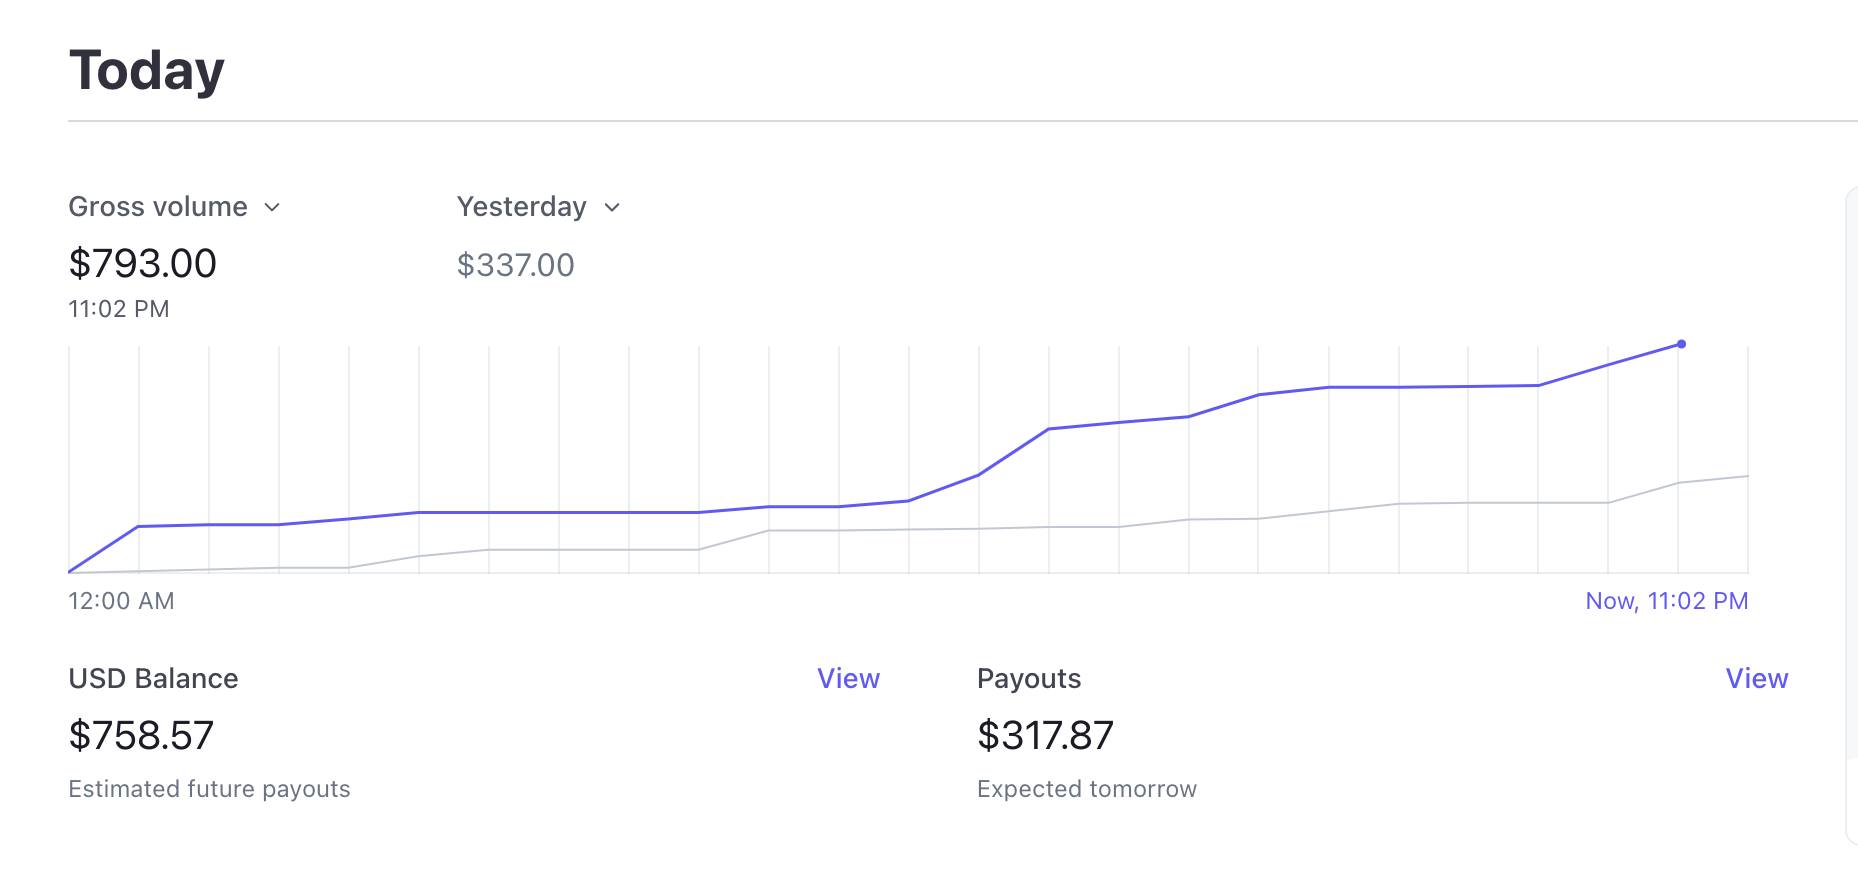1858x886 pixels.
Task: Click the $317.87 payouts amount
Action: [x=1045, y=736]
